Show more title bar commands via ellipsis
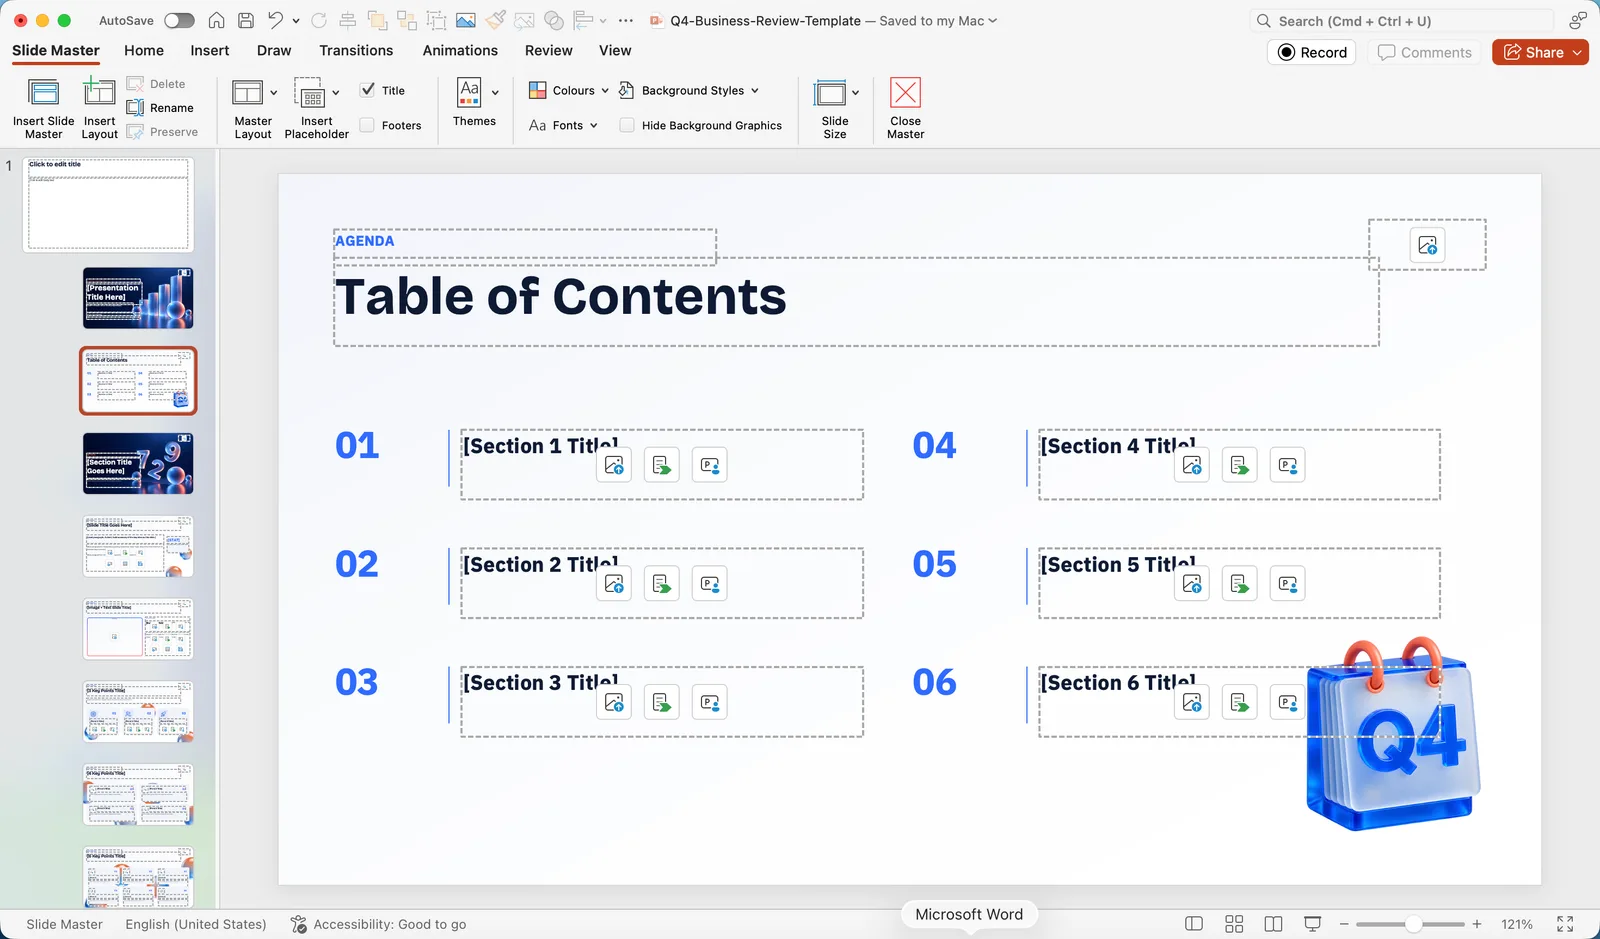 [x=626, y=20]
